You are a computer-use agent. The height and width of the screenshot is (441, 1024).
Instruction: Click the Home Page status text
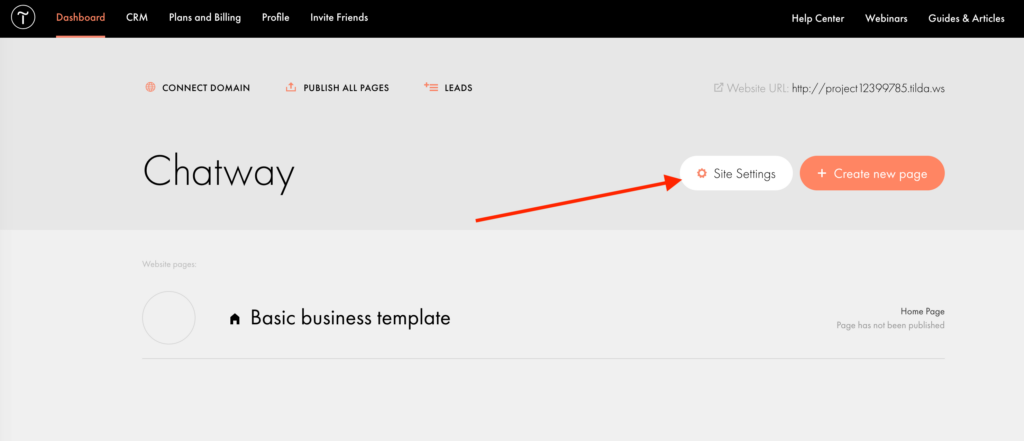click(922, 312)
